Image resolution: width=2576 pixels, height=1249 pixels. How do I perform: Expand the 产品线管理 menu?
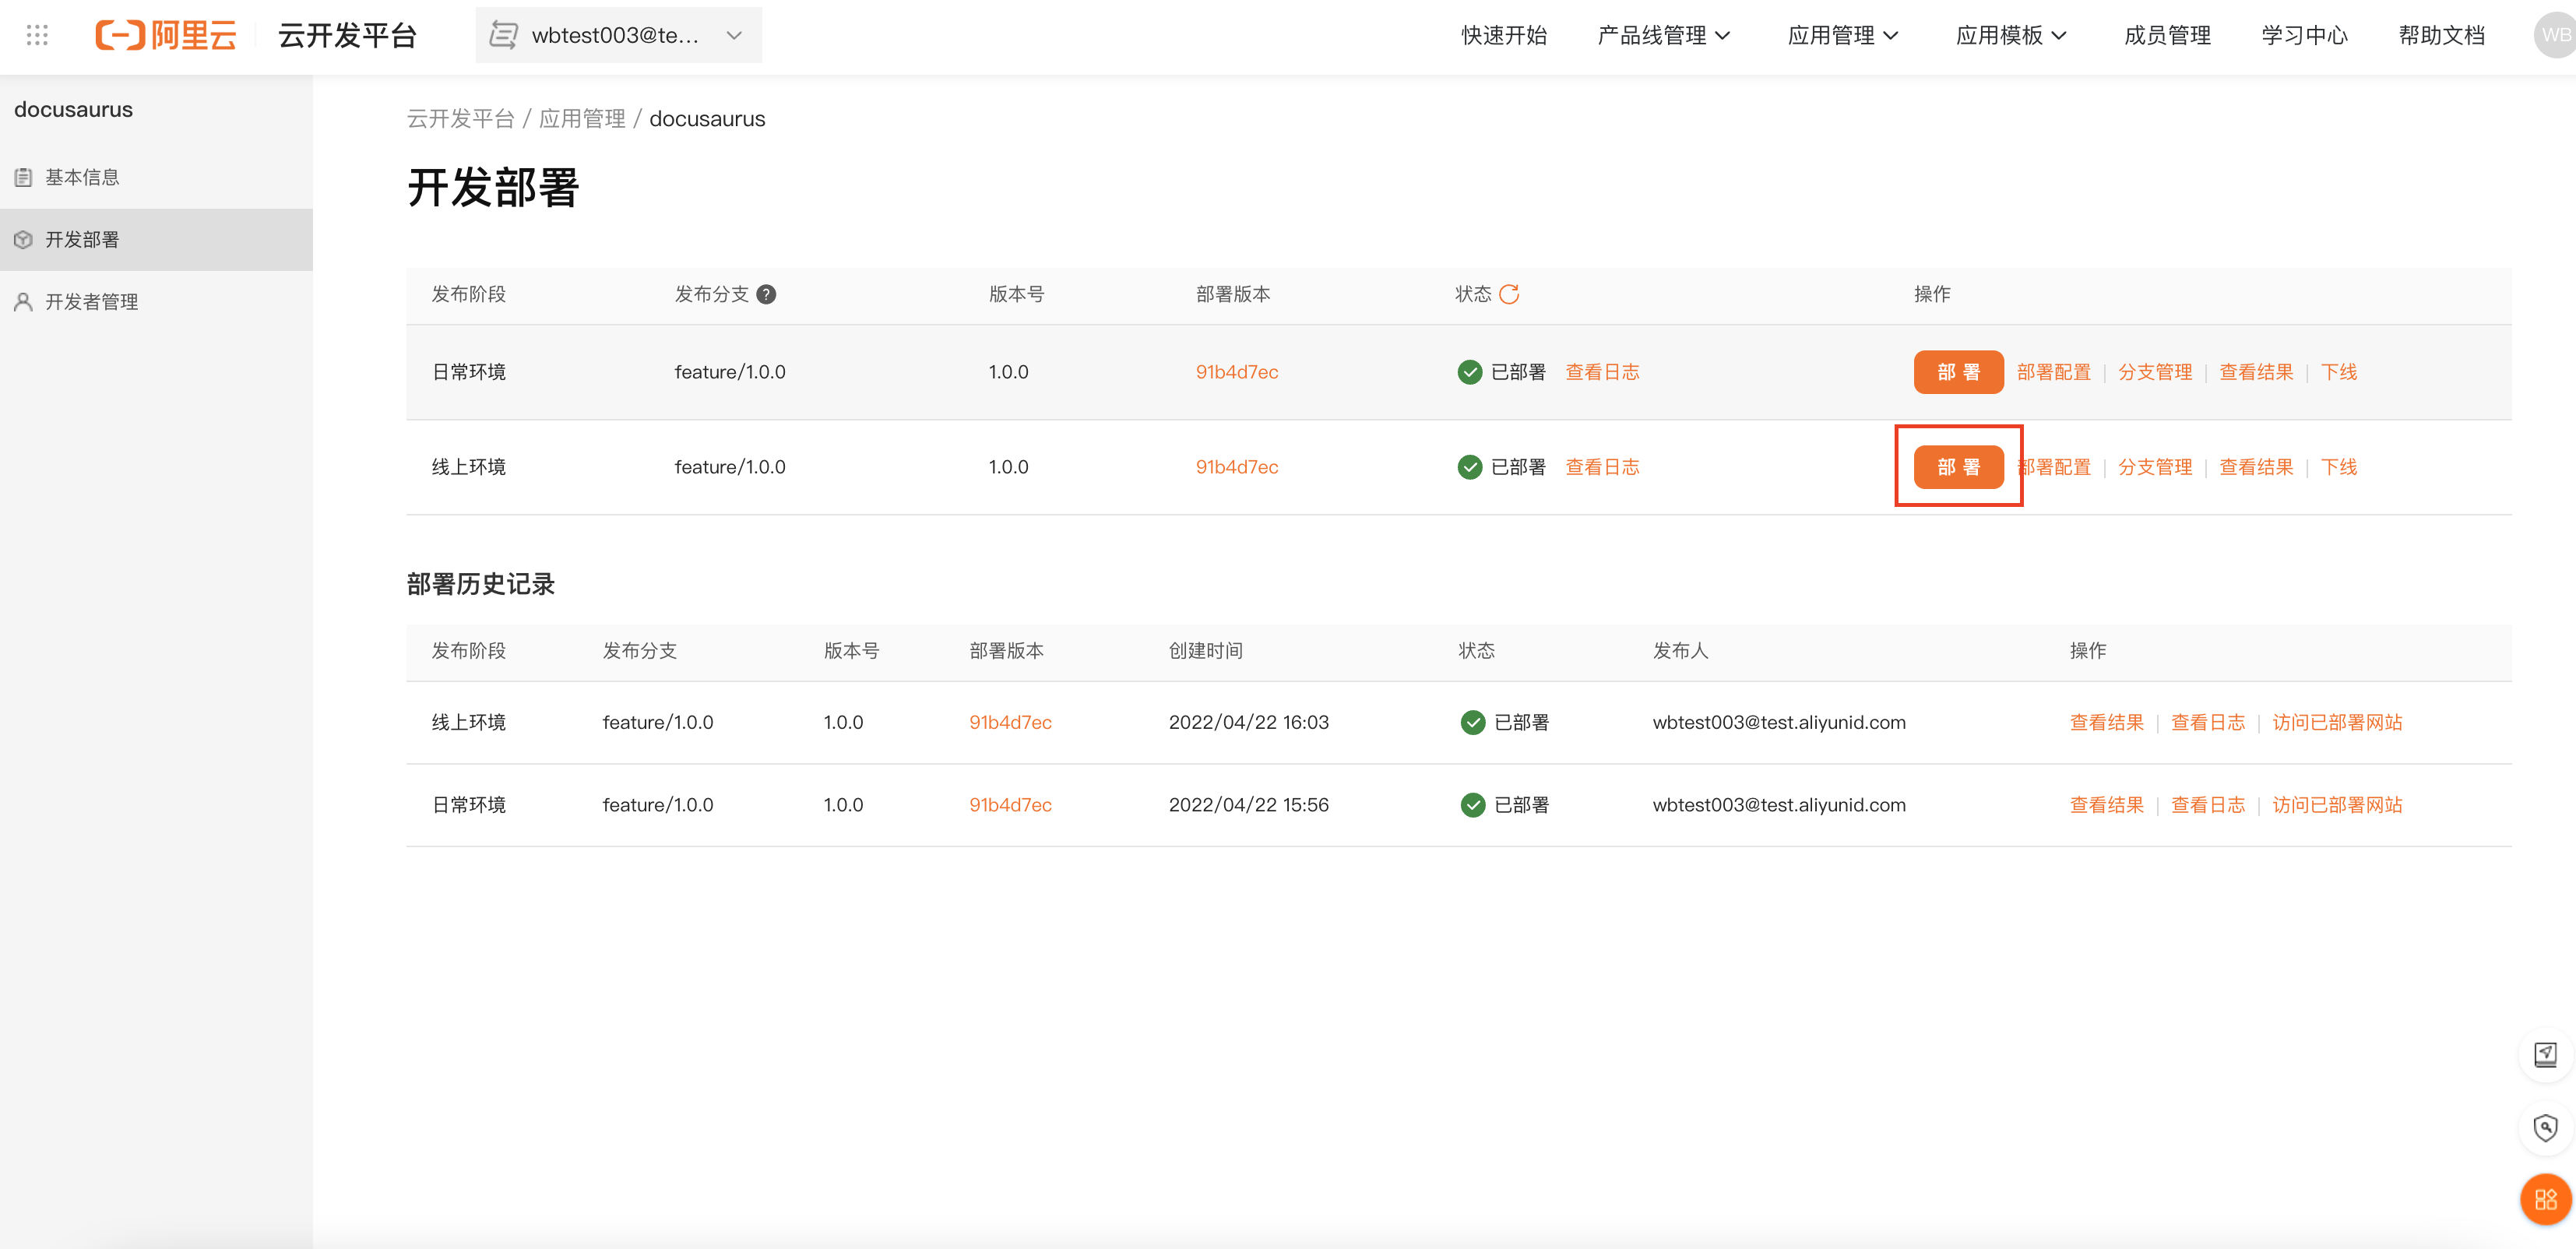[x=1663, y=35]
